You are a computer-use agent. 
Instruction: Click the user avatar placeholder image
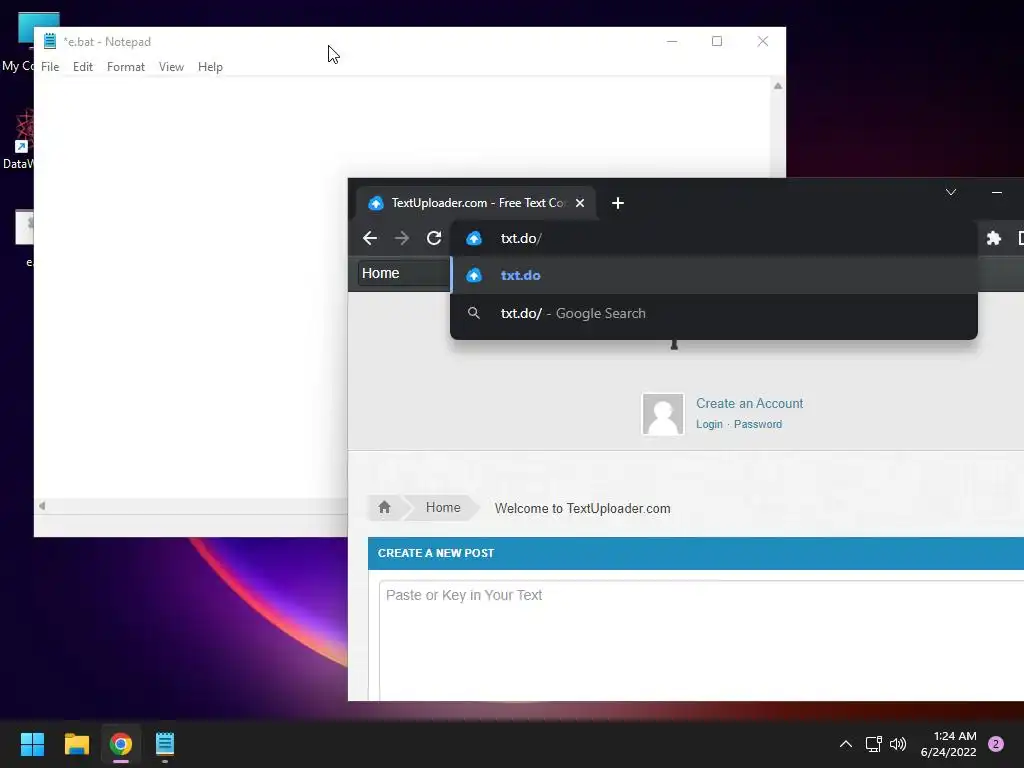click(663, 414)
